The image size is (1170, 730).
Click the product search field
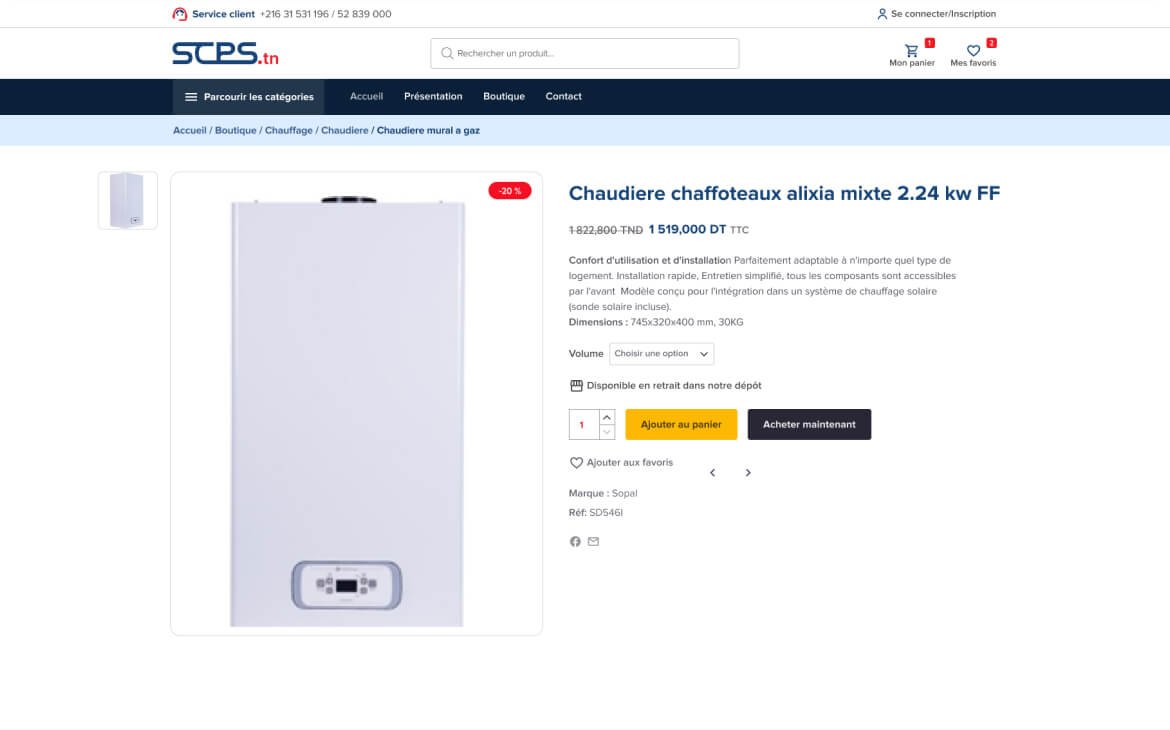(x=585, y=54)
